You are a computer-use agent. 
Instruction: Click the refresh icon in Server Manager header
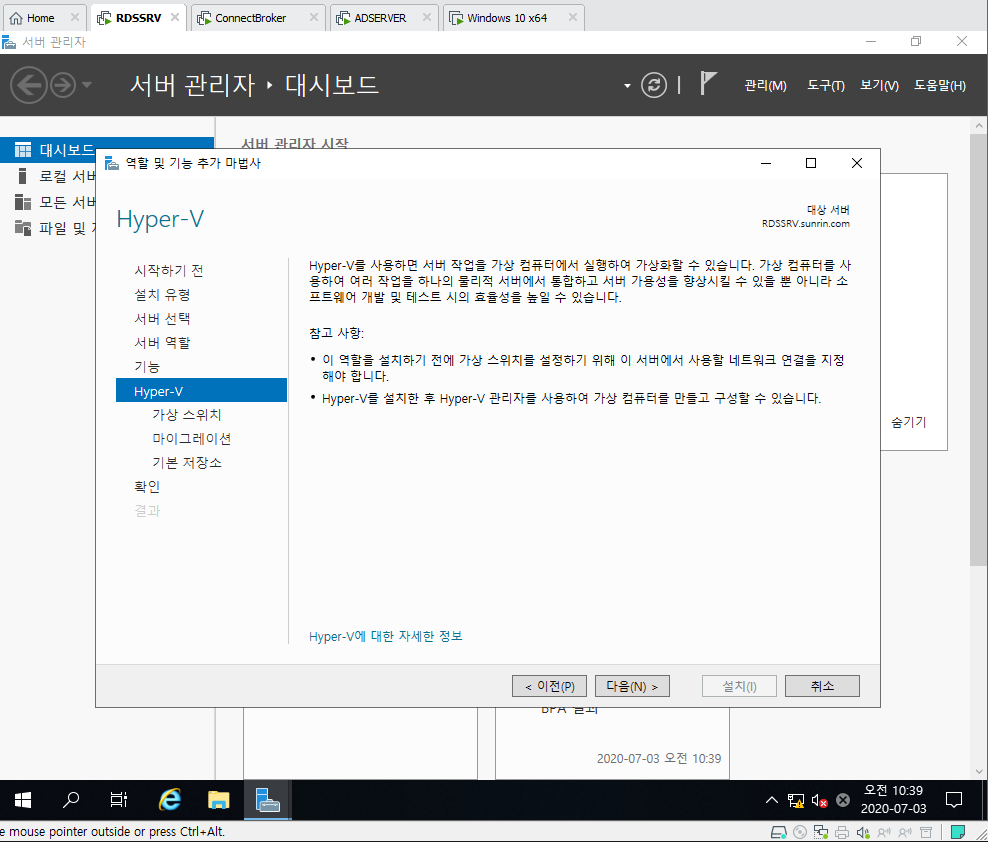coord(654,85)
